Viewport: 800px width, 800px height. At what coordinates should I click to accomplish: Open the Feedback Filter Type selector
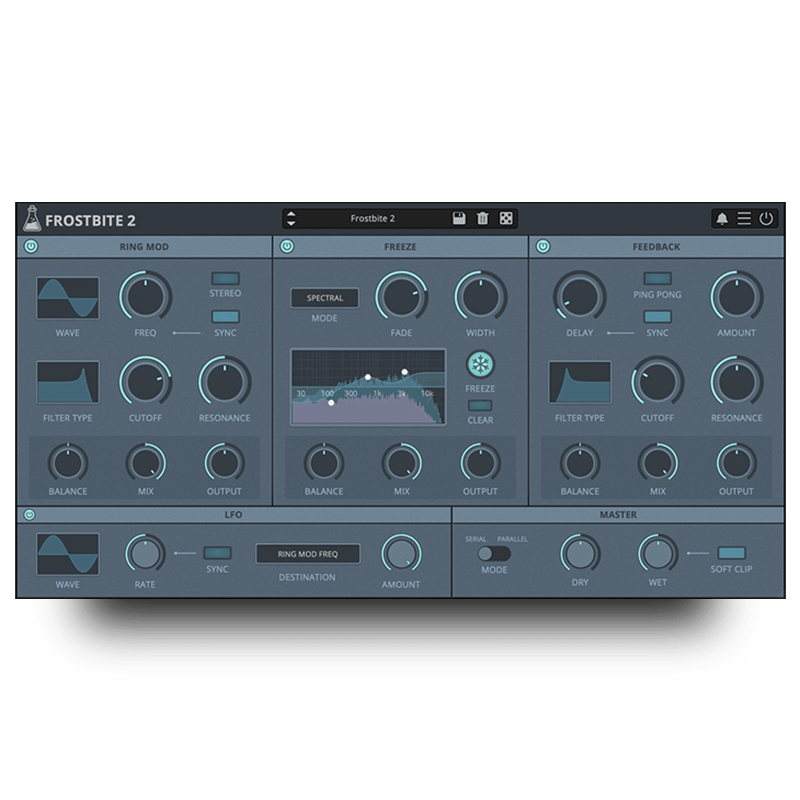tap(580, 382)
